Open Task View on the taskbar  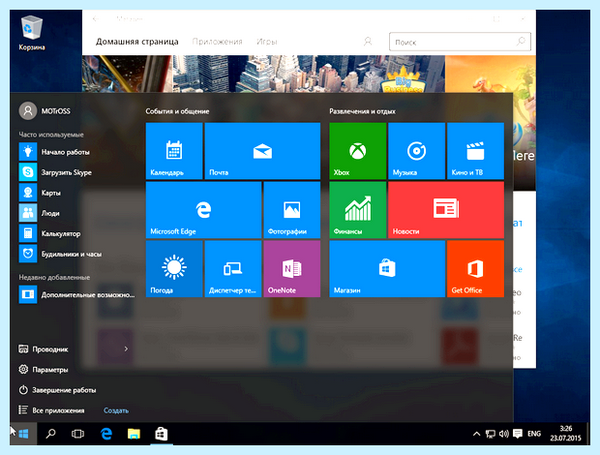(x=78, y=434)
